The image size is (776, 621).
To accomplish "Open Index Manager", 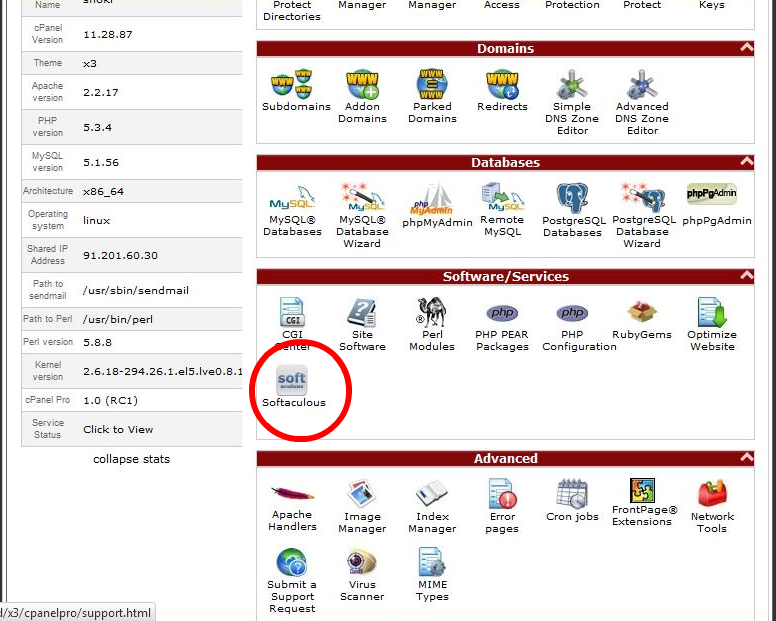I will (432, 506).
